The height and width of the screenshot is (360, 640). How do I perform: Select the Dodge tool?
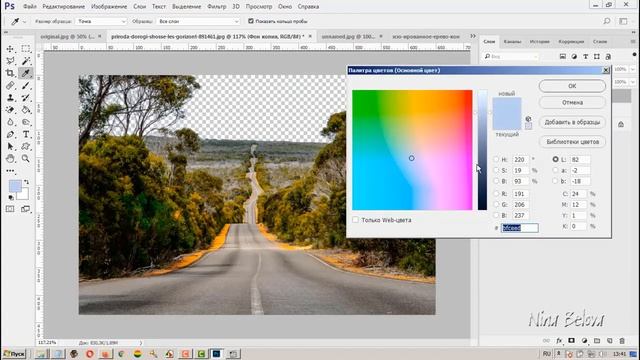point(26,122)
